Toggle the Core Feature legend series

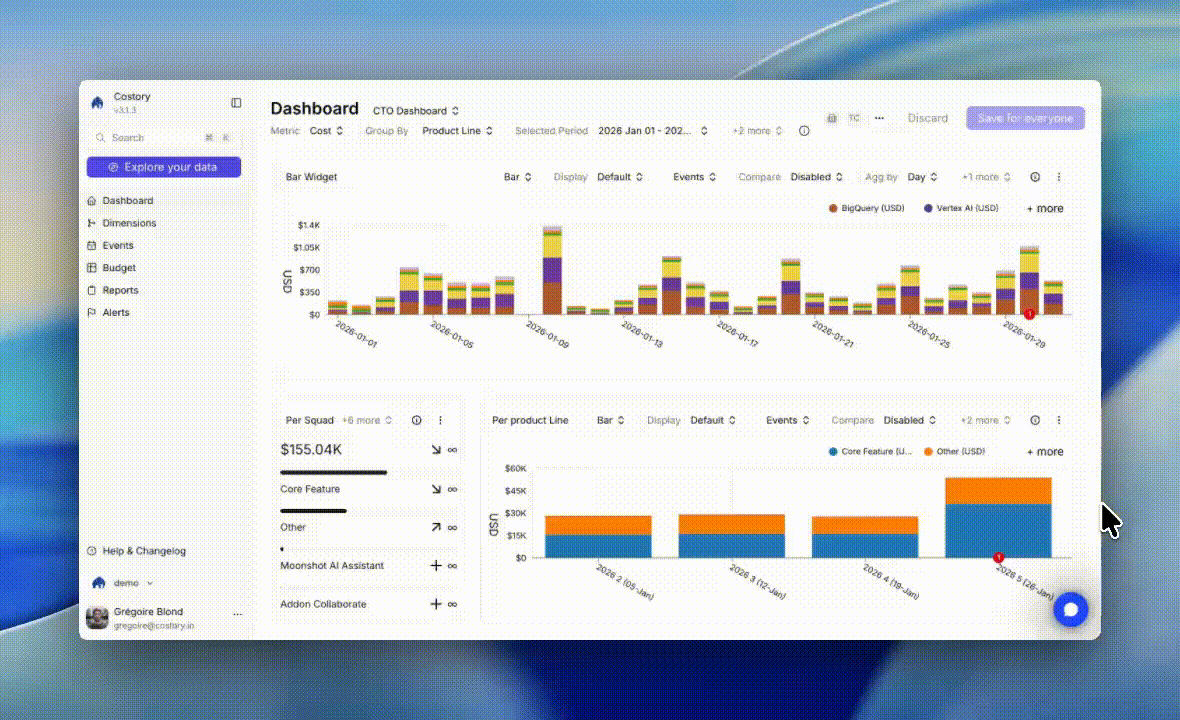[x=870, y=452]
